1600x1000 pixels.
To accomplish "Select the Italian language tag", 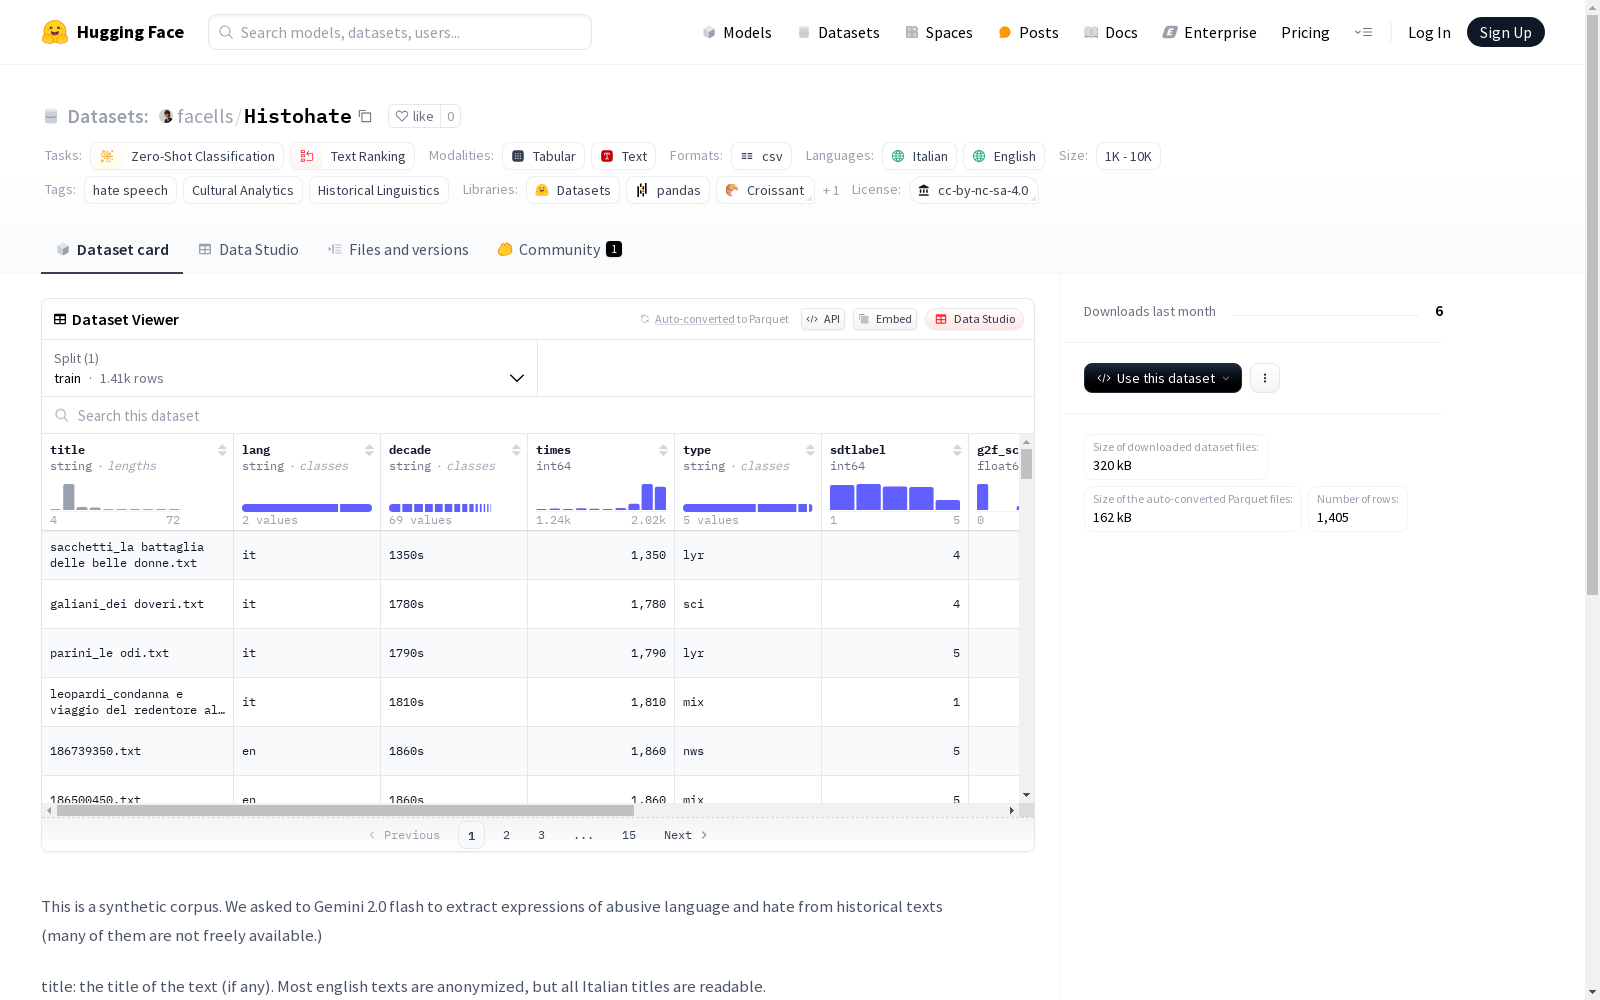I will pyautogui.click(x=919, y=156).
